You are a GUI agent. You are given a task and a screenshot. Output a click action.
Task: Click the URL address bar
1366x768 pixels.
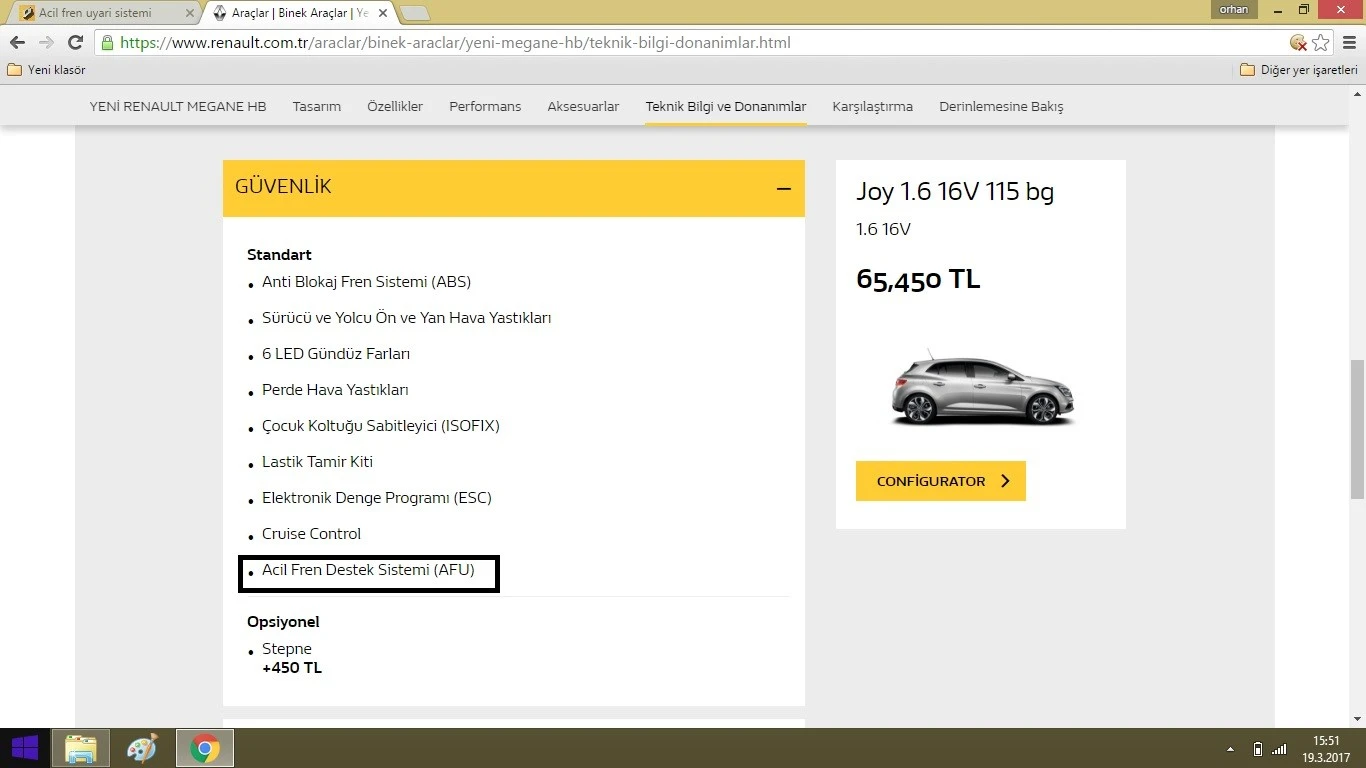point(700,43)
